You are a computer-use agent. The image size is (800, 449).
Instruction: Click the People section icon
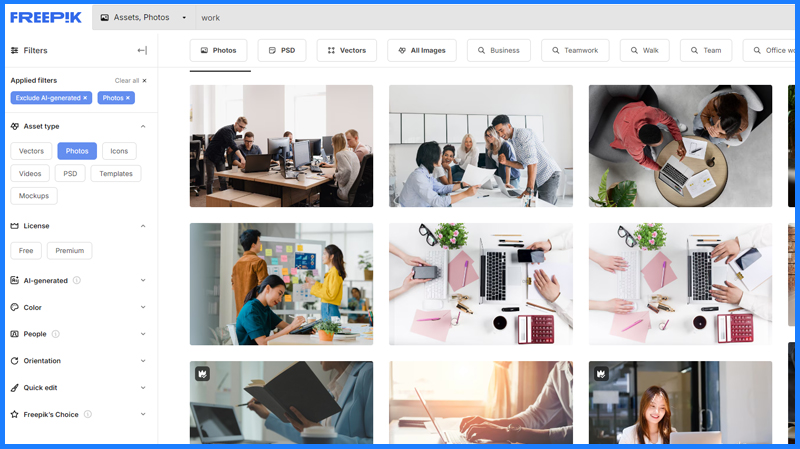tap(14, 334)
